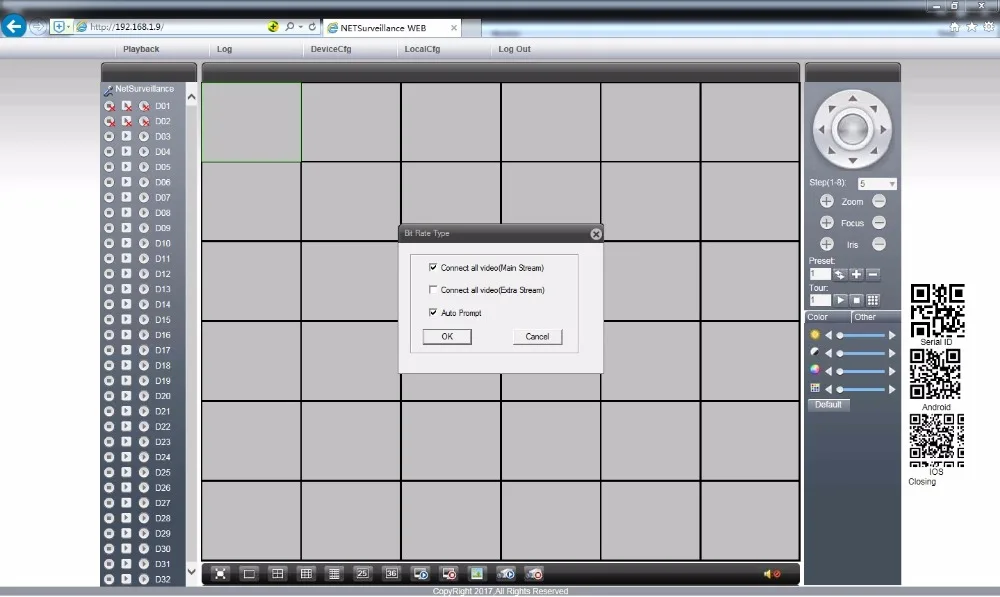Tilt the PTZ camera up
This screenshot has width=1000, height=597.
pyautogui.click(x=852, y=98)
